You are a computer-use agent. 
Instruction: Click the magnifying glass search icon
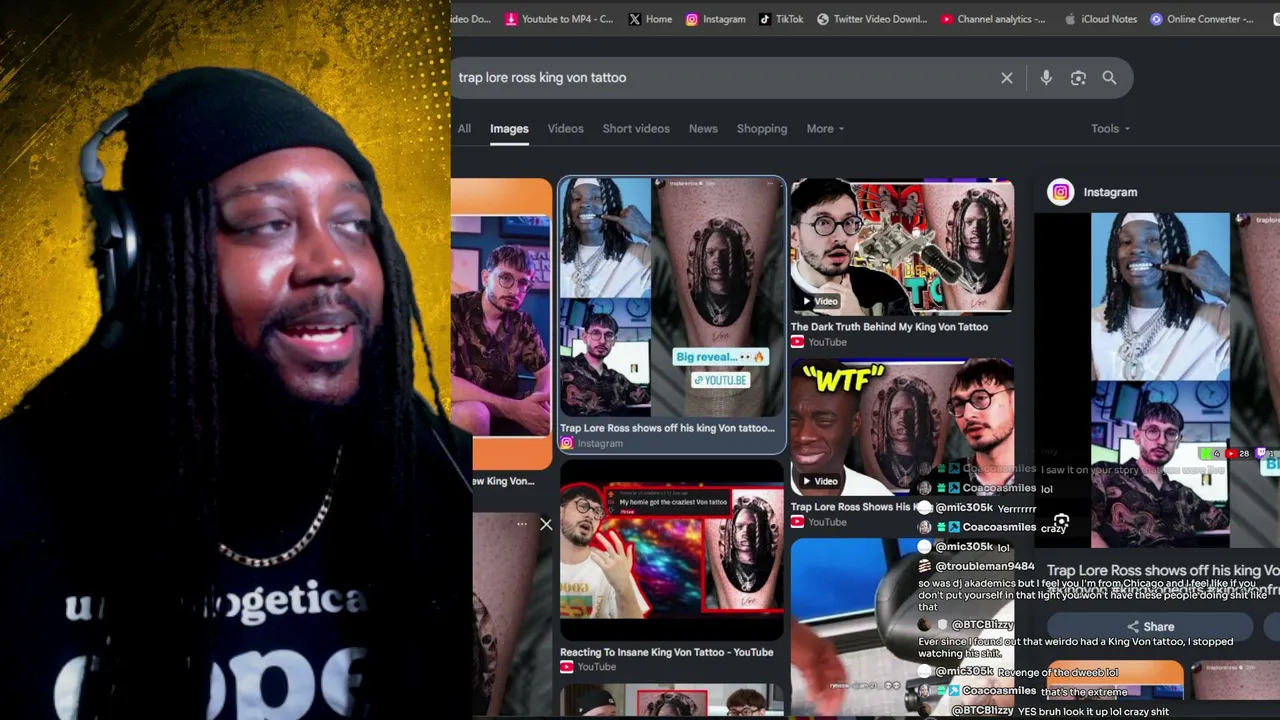[x=1109, y=78]
